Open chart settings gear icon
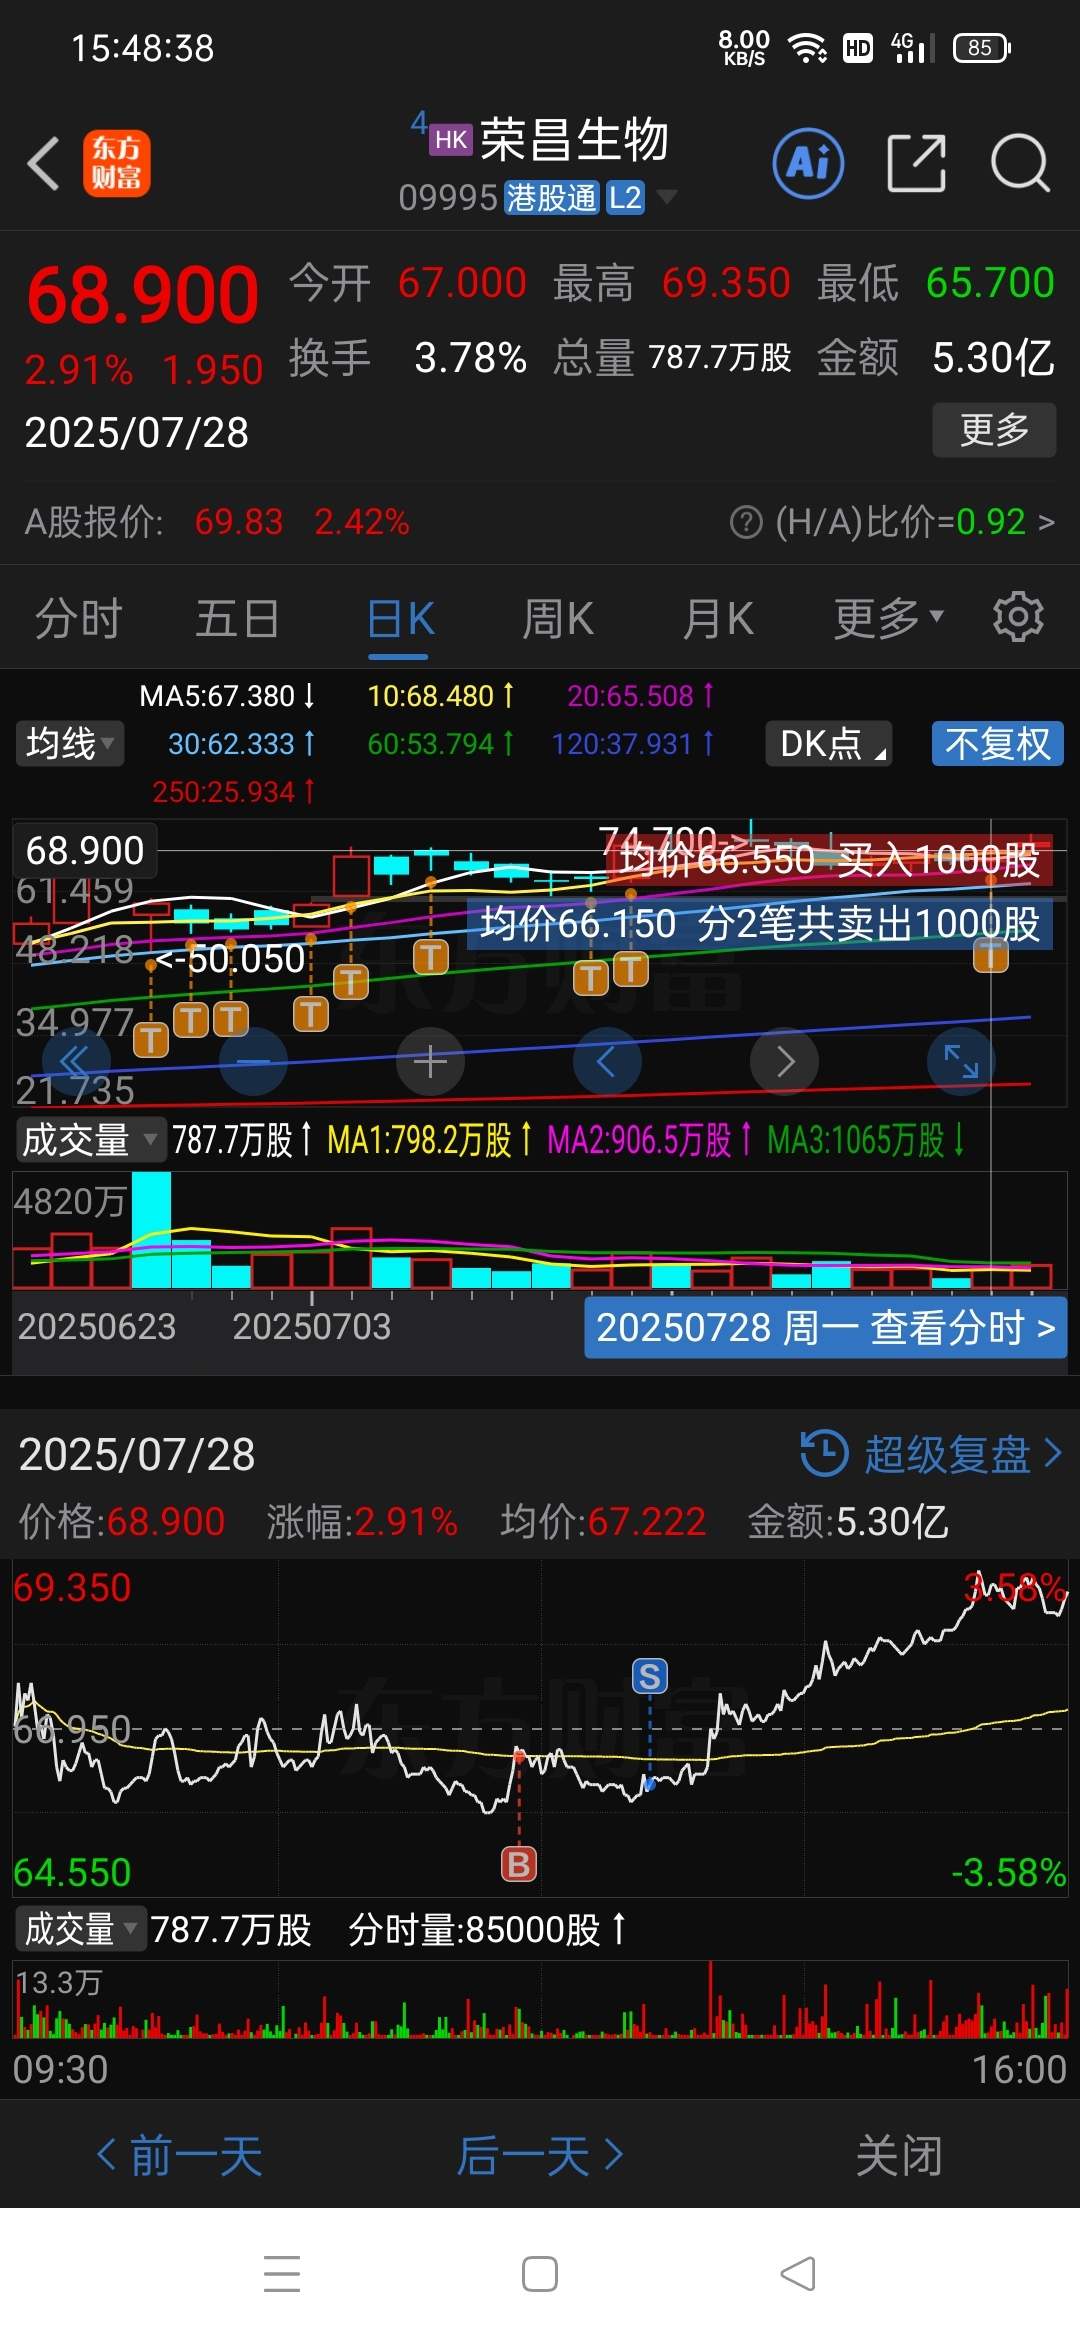The height and width of the screenshot is (2340, 1080). (x=1018, y=617)
